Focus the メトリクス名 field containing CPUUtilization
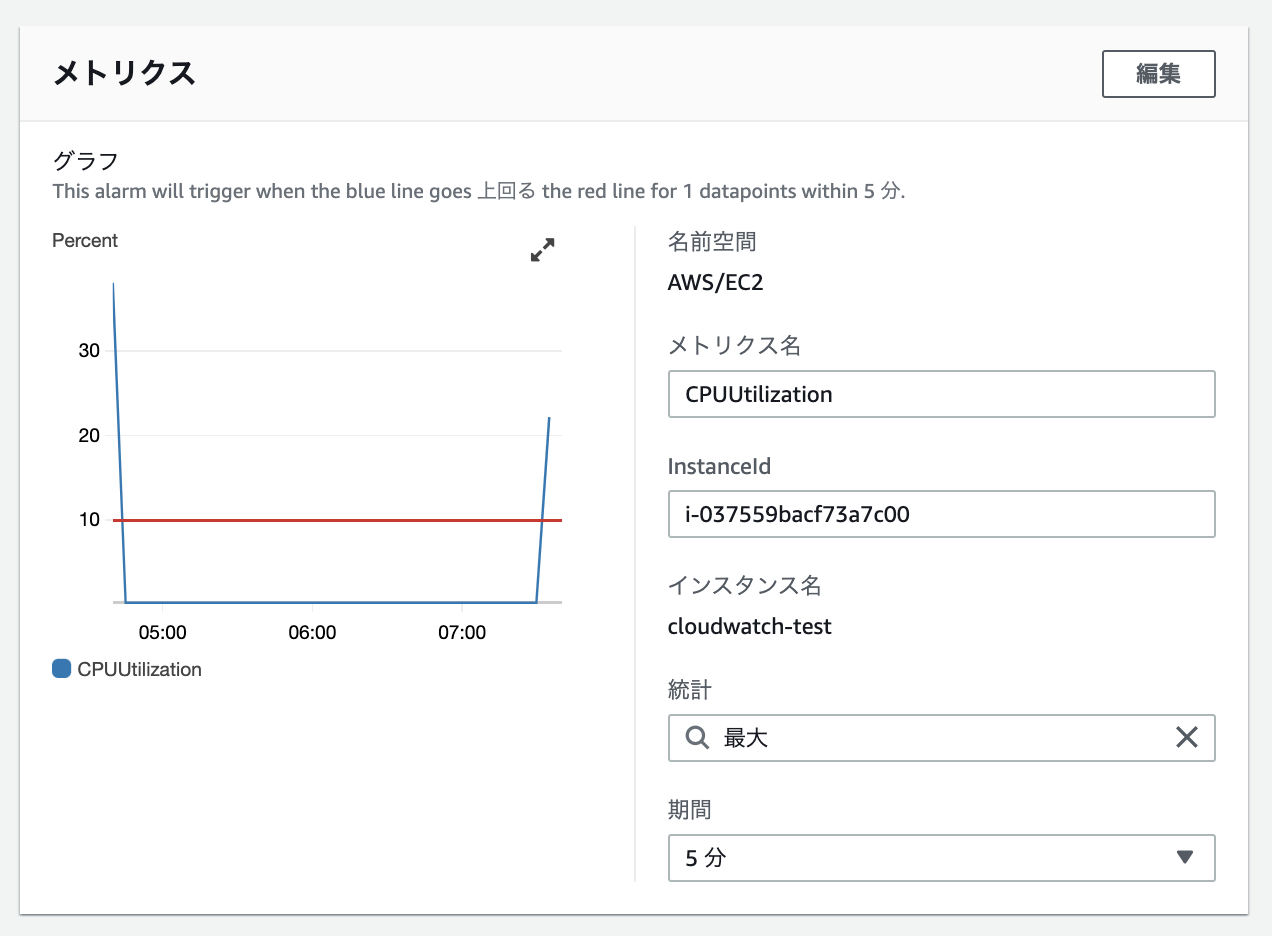 pos(941,394)
